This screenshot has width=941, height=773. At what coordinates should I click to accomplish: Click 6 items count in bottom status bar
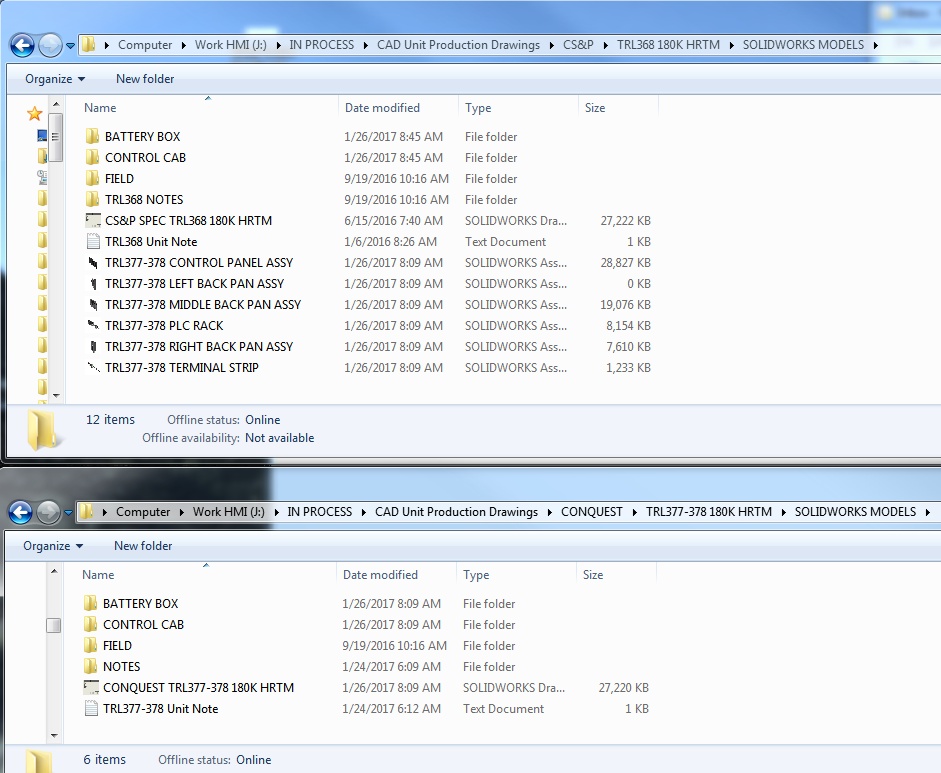coord(104,760)
